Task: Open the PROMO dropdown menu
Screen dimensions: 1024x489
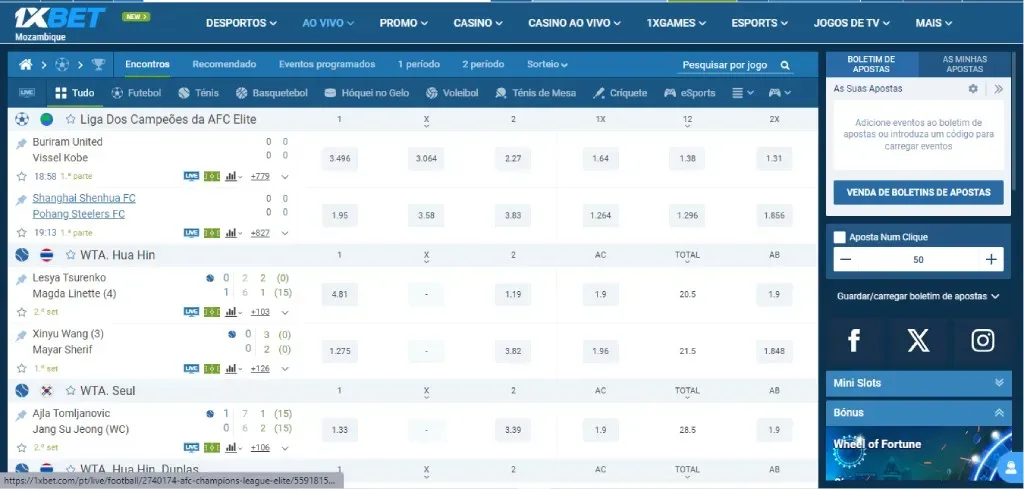Action: click(404, 23)
